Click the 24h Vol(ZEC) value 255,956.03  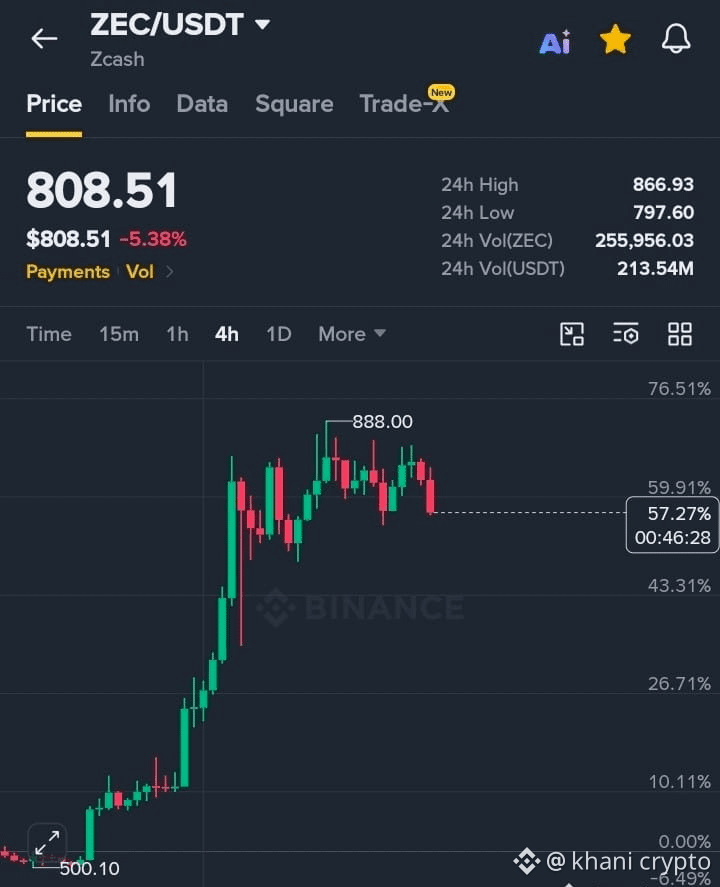click(644, 240)
